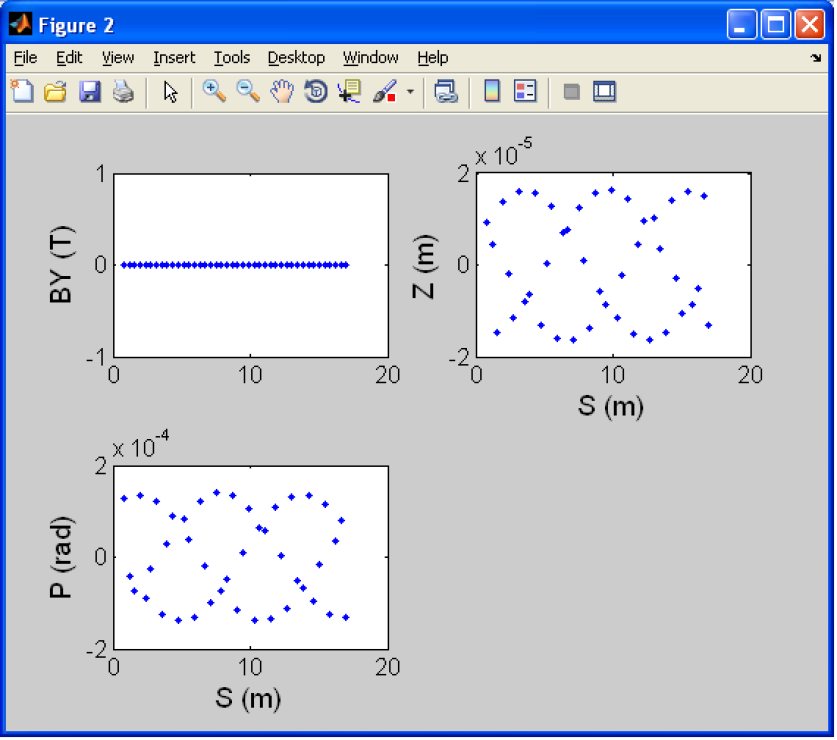Click the MATLAB logo in title bar
This screenshot has height=740, width=837.
(20, 24)
